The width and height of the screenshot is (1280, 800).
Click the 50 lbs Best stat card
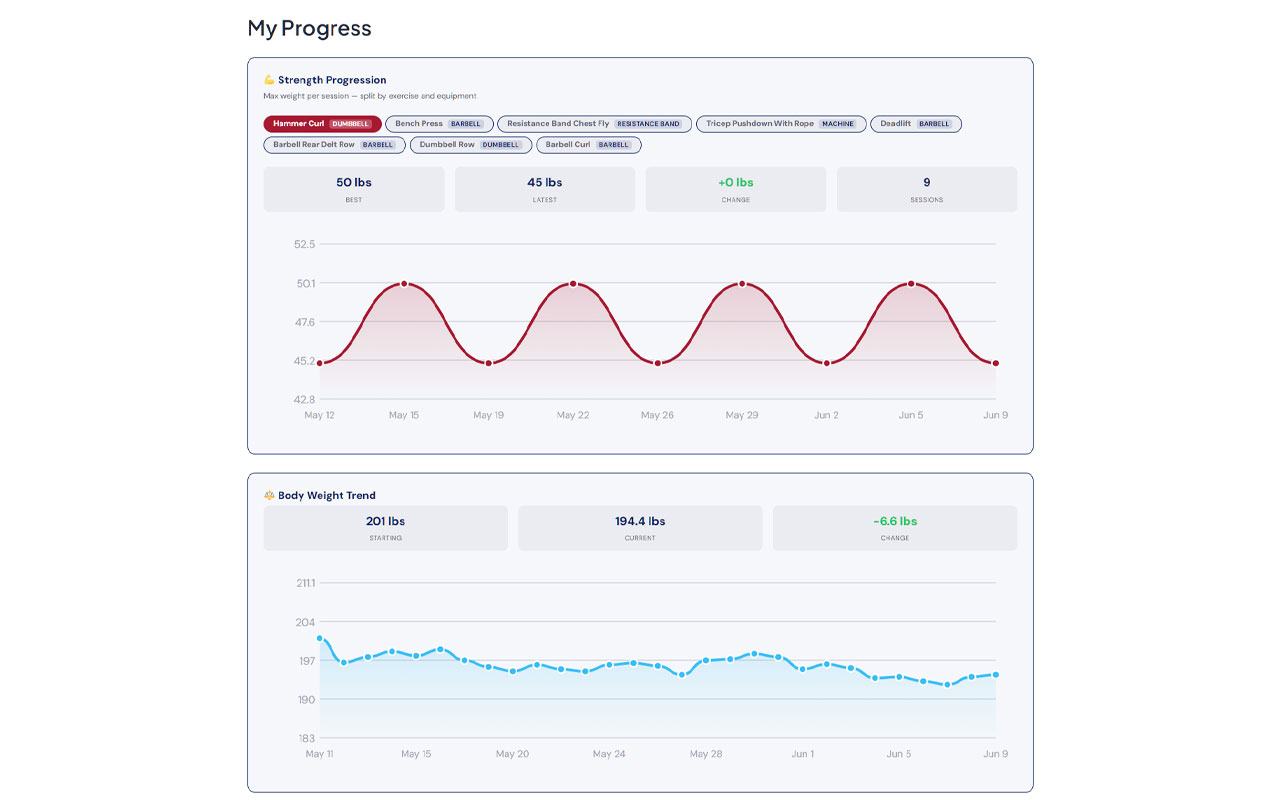pyautogui.click(x=354, y=189)
